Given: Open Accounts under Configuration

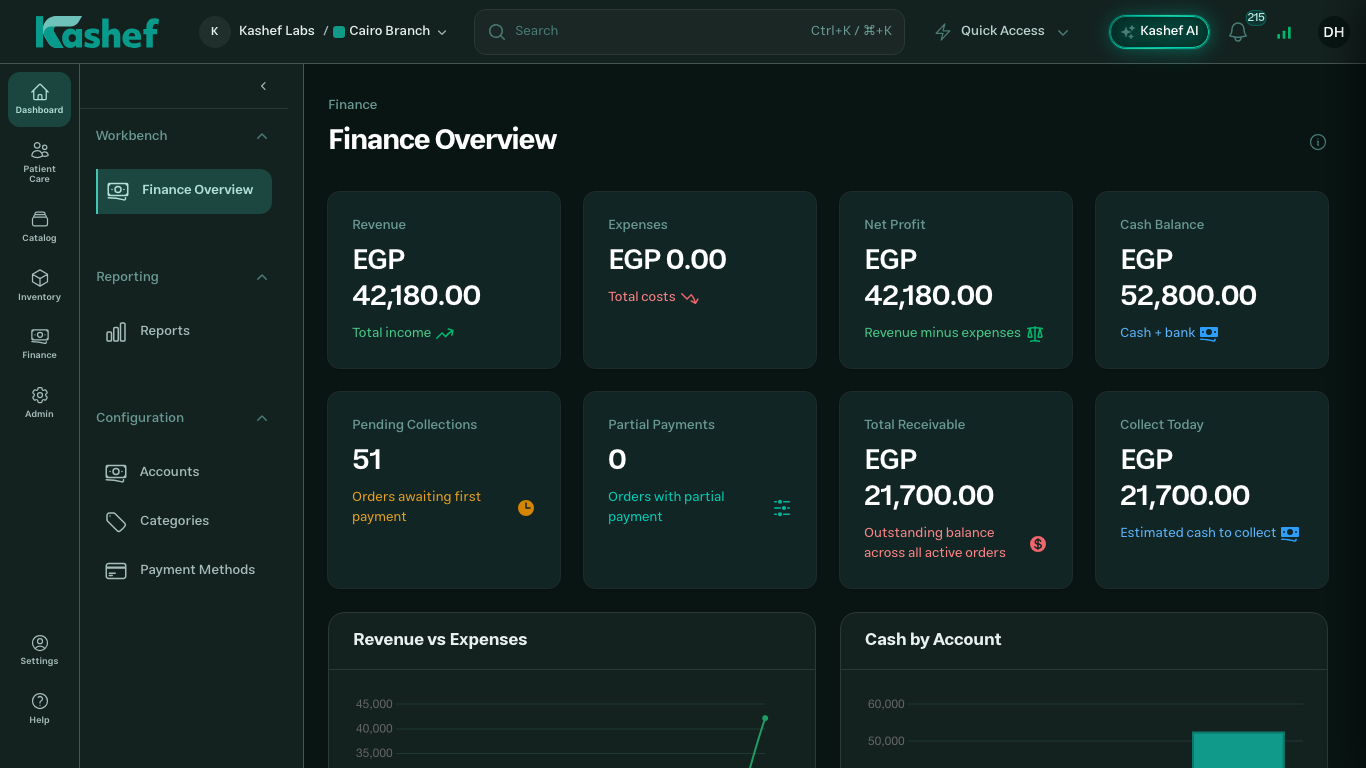Looking at the screenshot, I should point(184,472).
